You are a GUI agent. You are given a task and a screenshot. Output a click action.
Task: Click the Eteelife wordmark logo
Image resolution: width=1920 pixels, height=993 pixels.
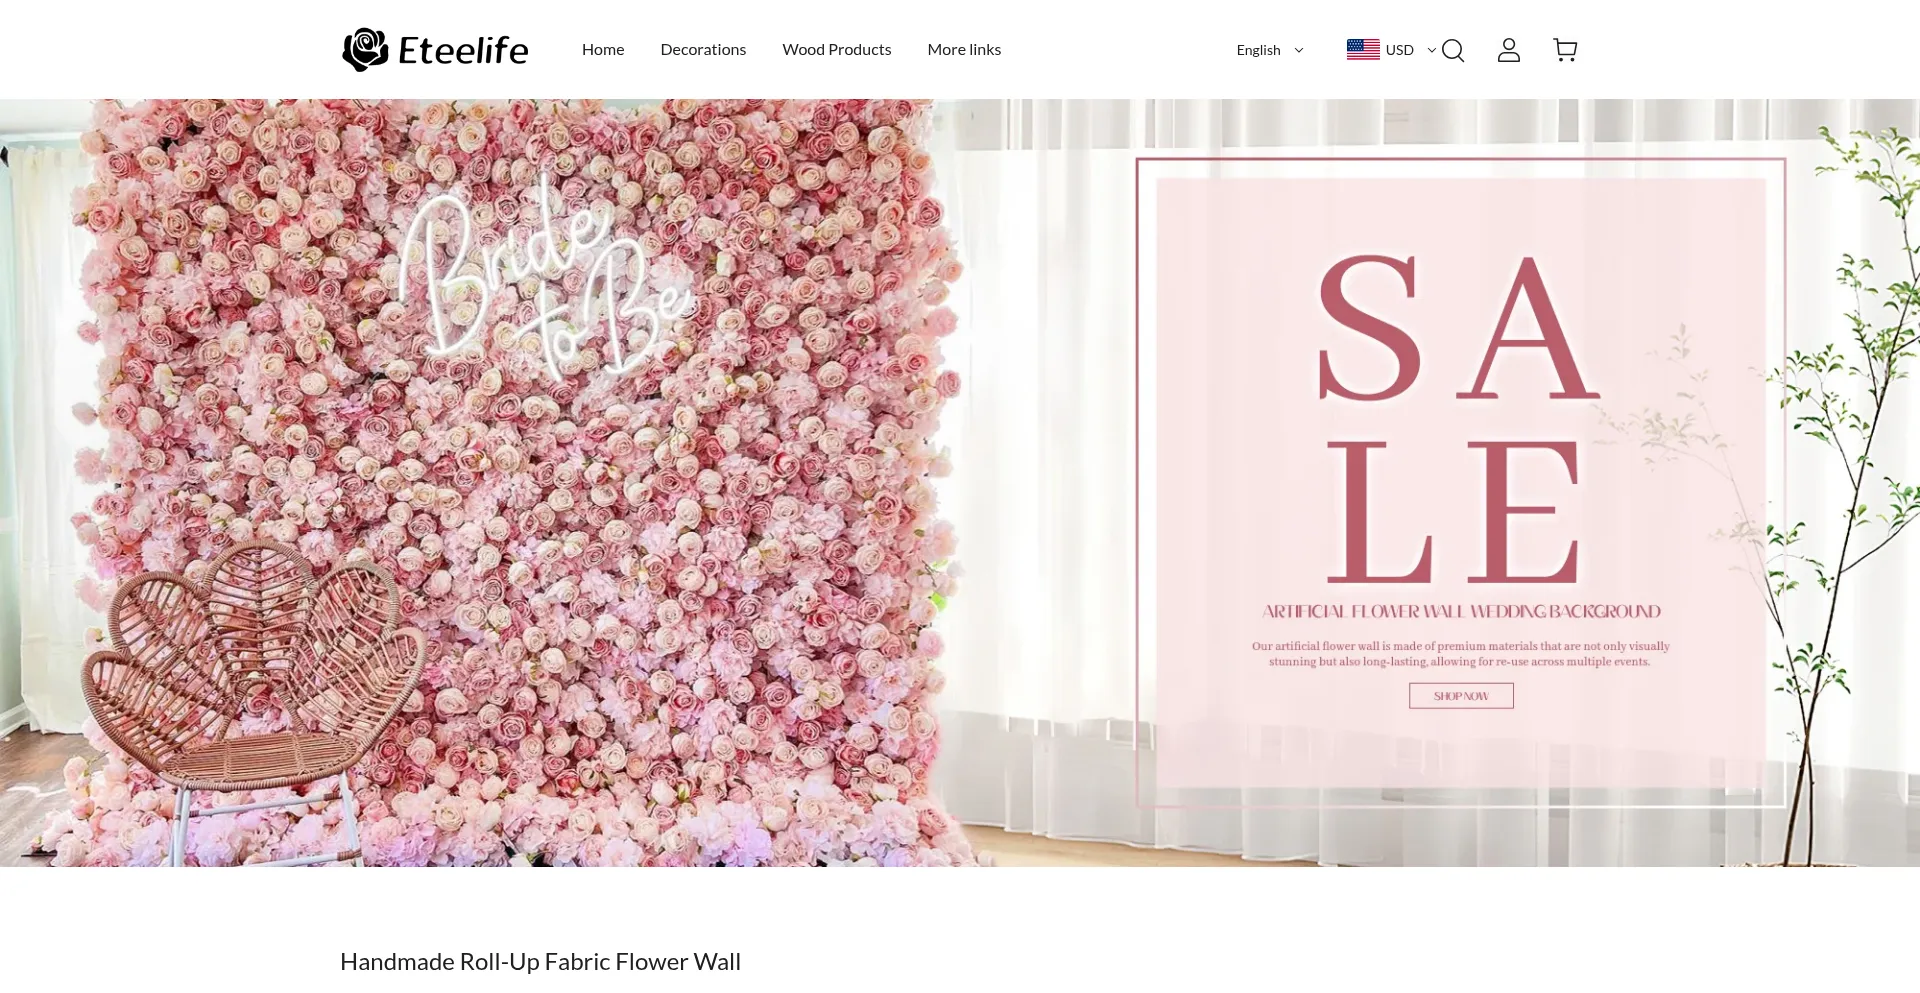463,50
